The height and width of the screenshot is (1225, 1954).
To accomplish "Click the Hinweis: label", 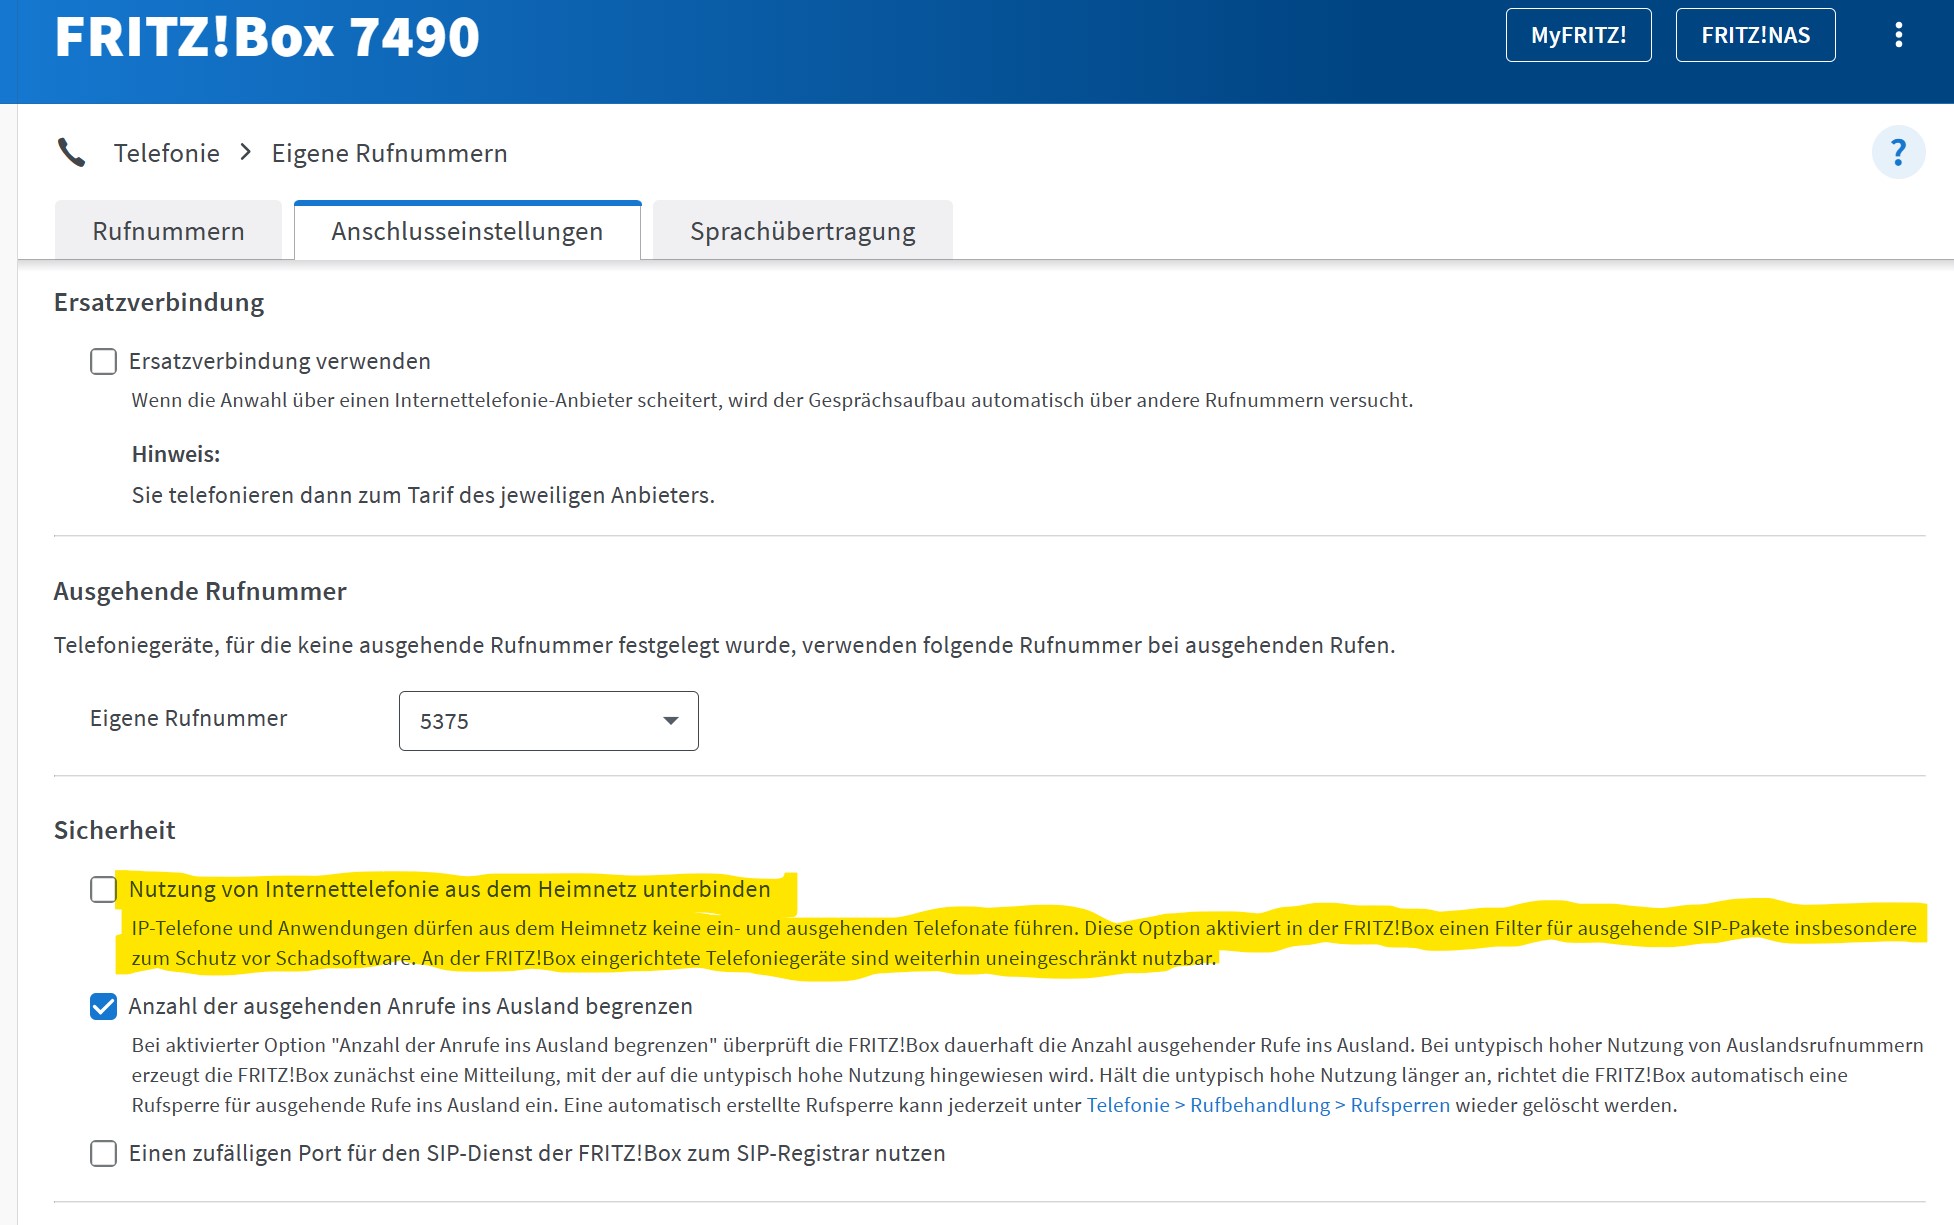I will tap(176, 454).
